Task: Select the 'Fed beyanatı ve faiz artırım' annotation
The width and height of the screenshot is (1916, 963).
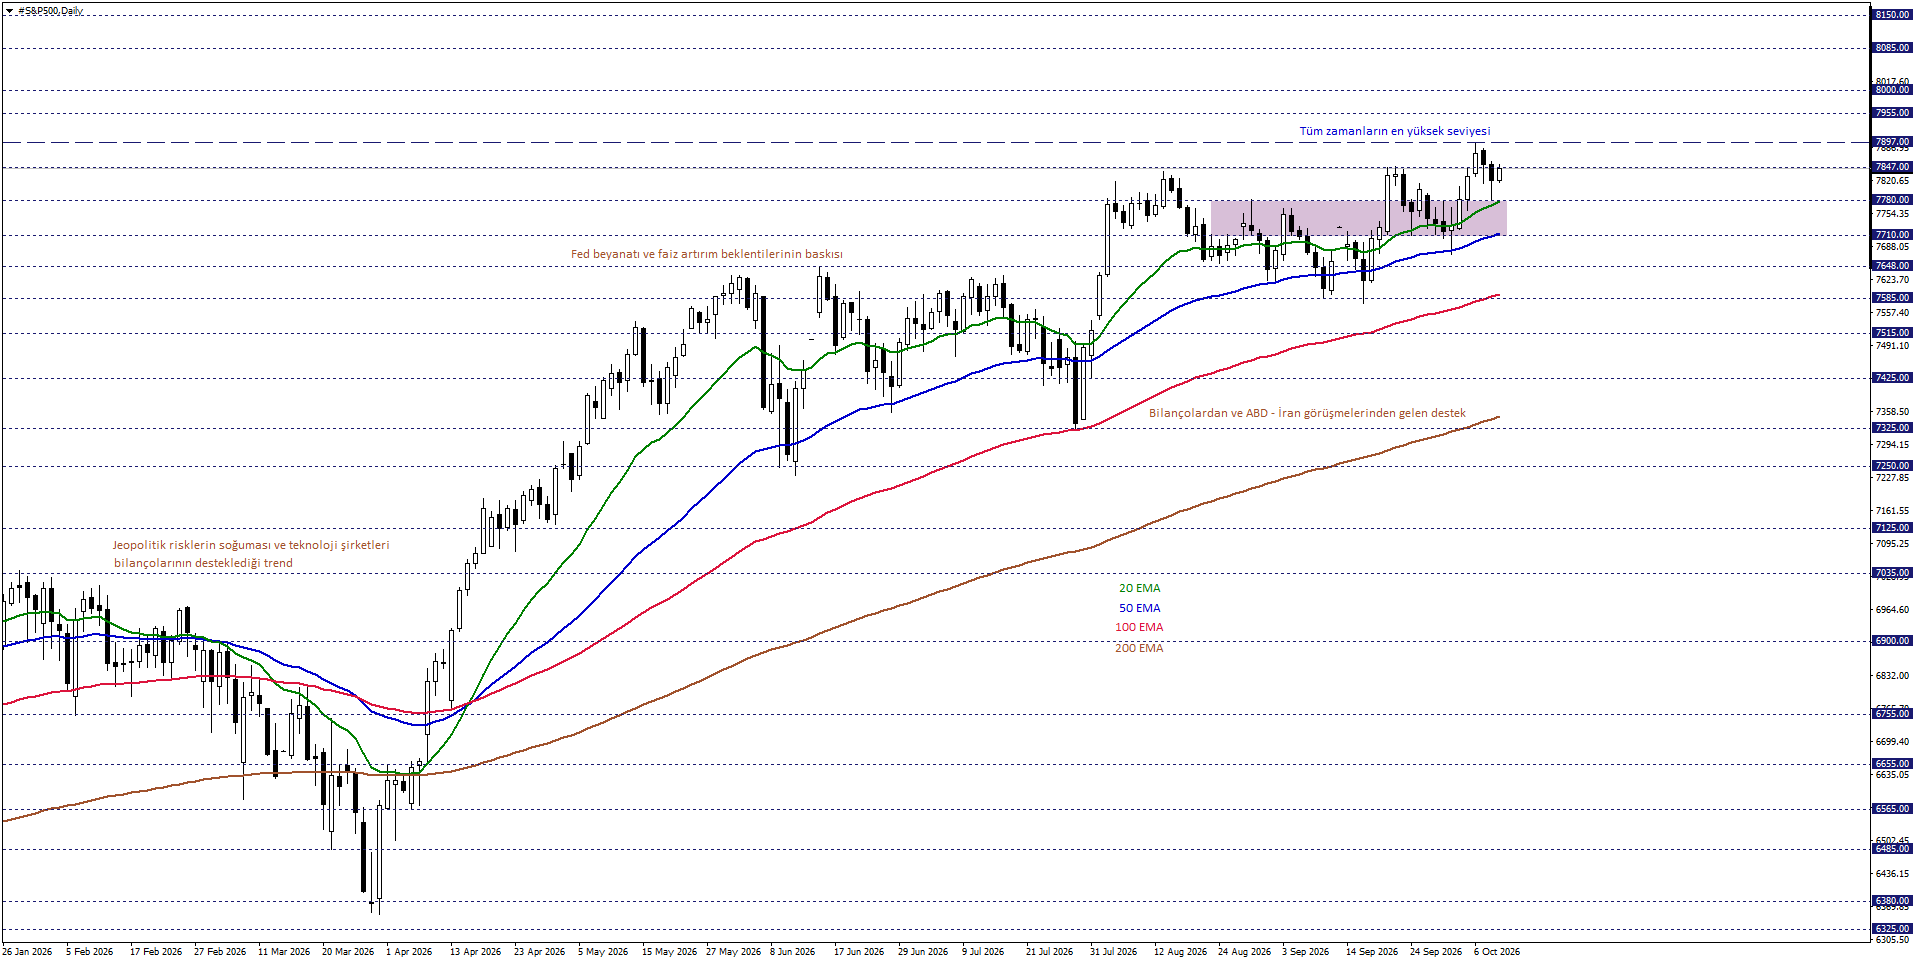Action: coord(706,254)
